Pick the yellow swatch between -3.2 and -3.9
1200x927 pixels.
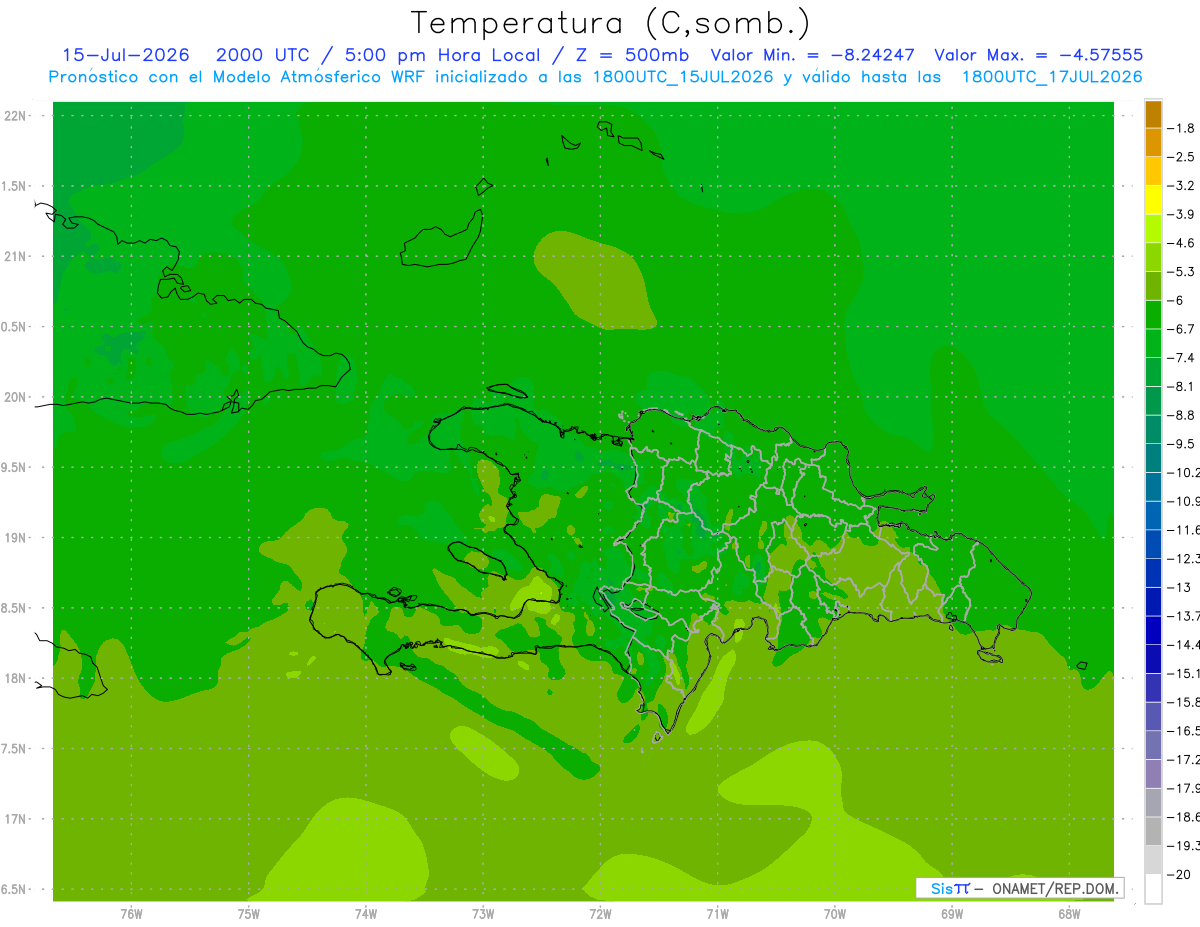point(1153,200)
